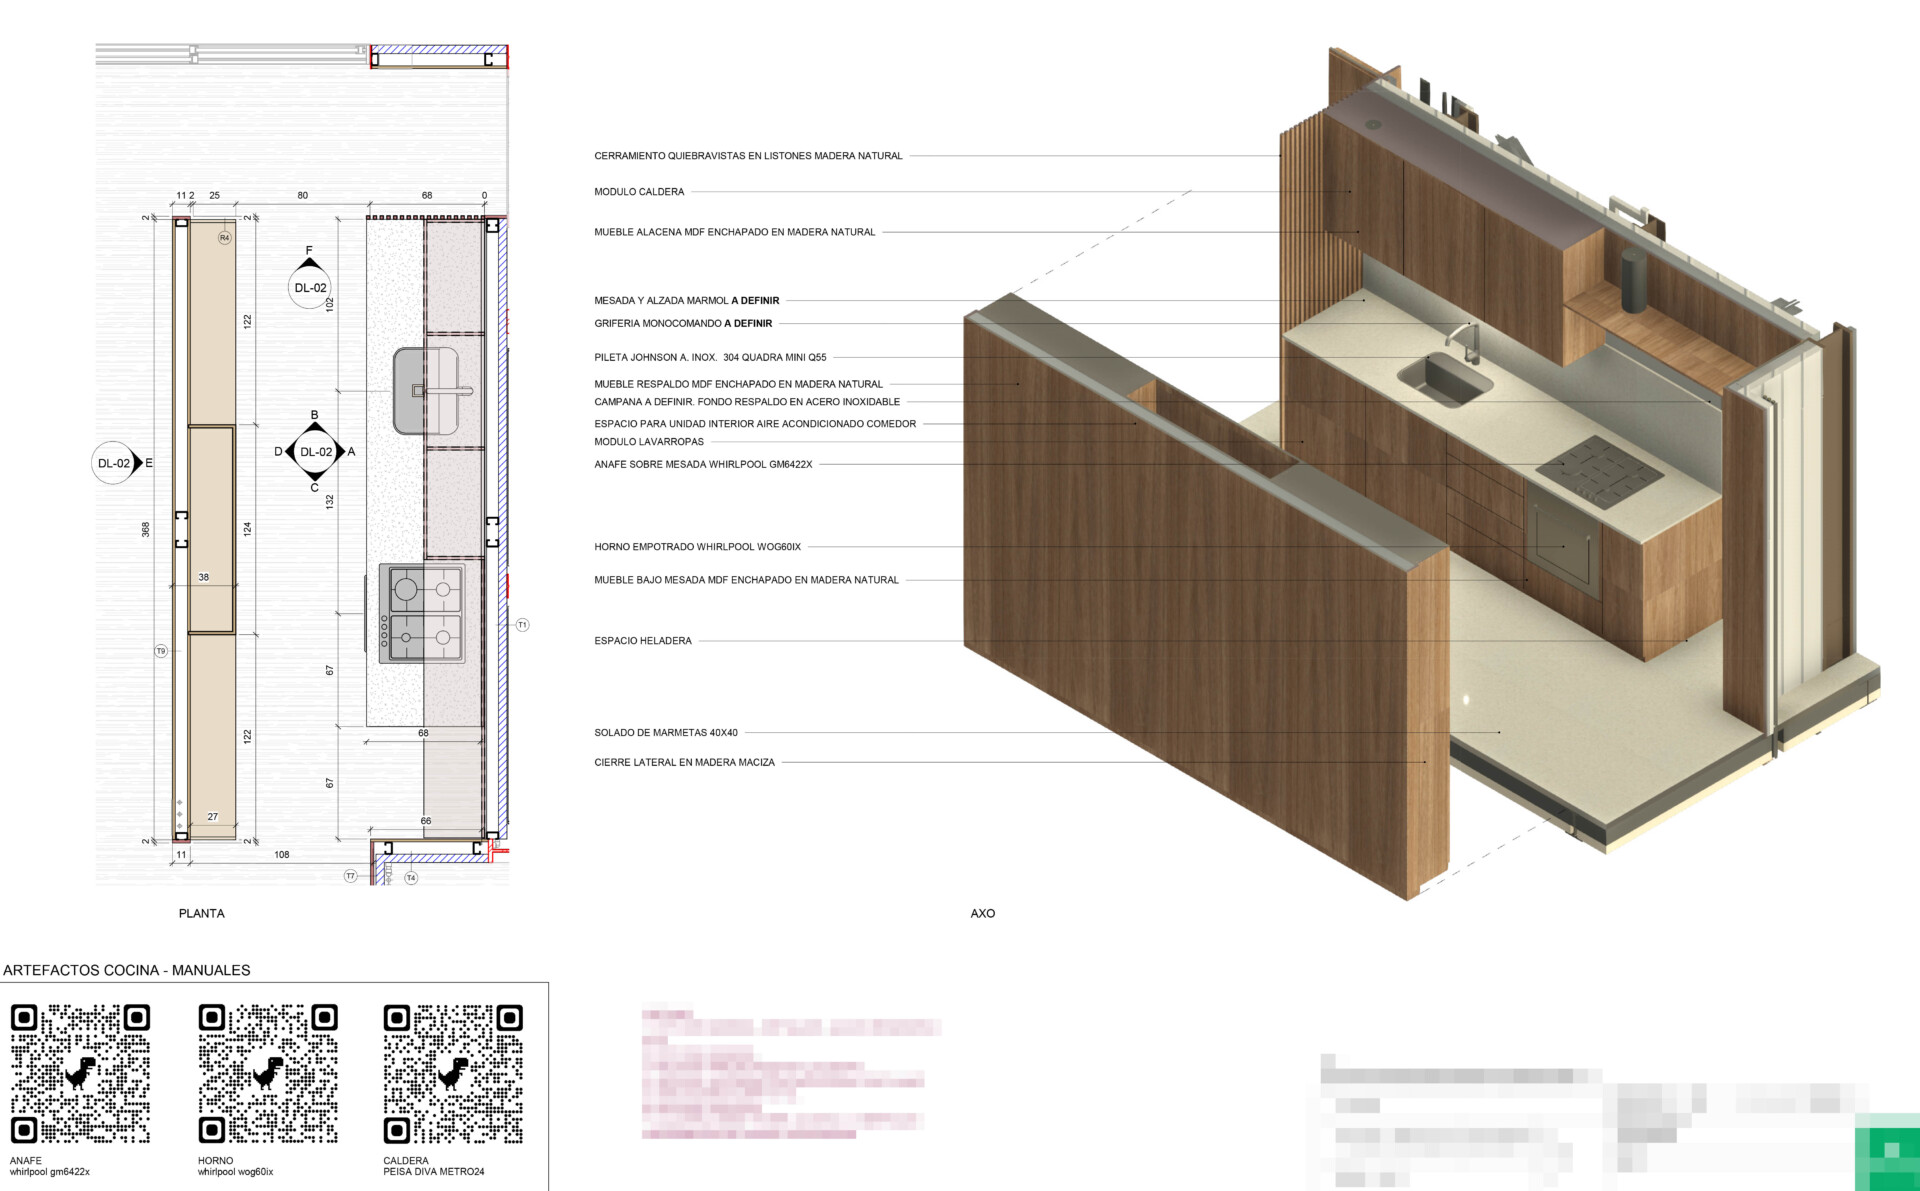This screenshot has width=1920, height=1191.
Task: Click 'PILETA JOHNSON A. INOX.' annotation label
Action: click(x=710, y=357)
